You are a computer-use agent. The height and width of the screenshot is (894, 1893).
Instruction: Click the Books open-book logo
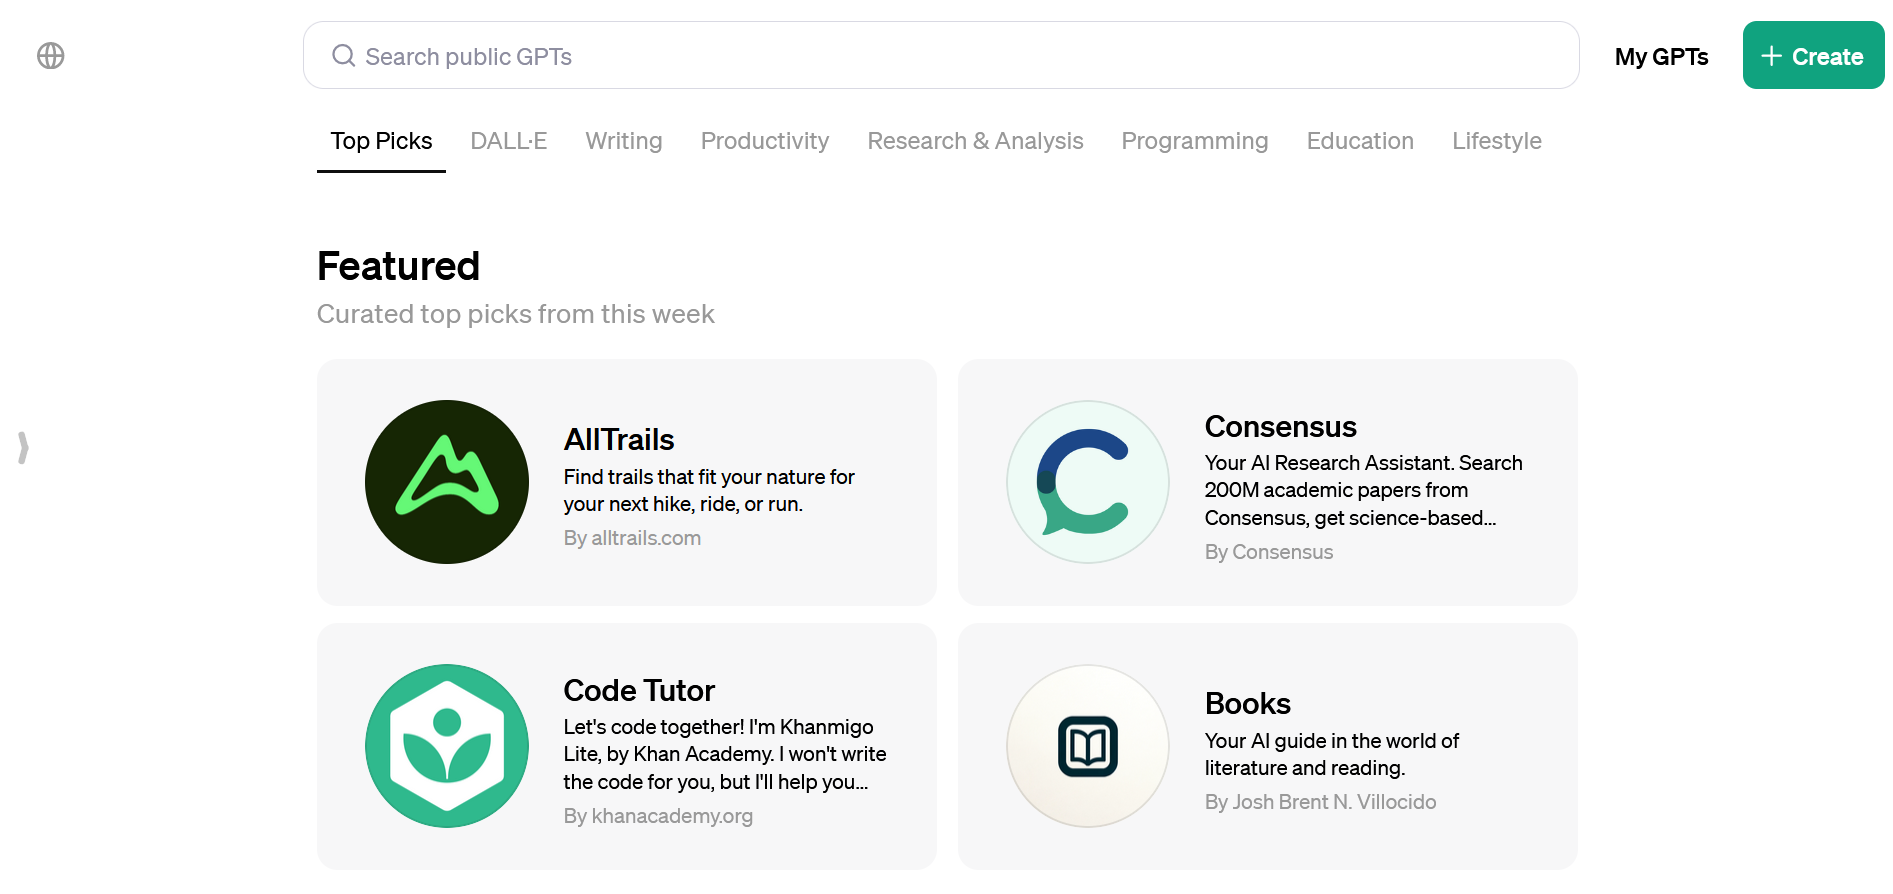[x=1088, y=746]
